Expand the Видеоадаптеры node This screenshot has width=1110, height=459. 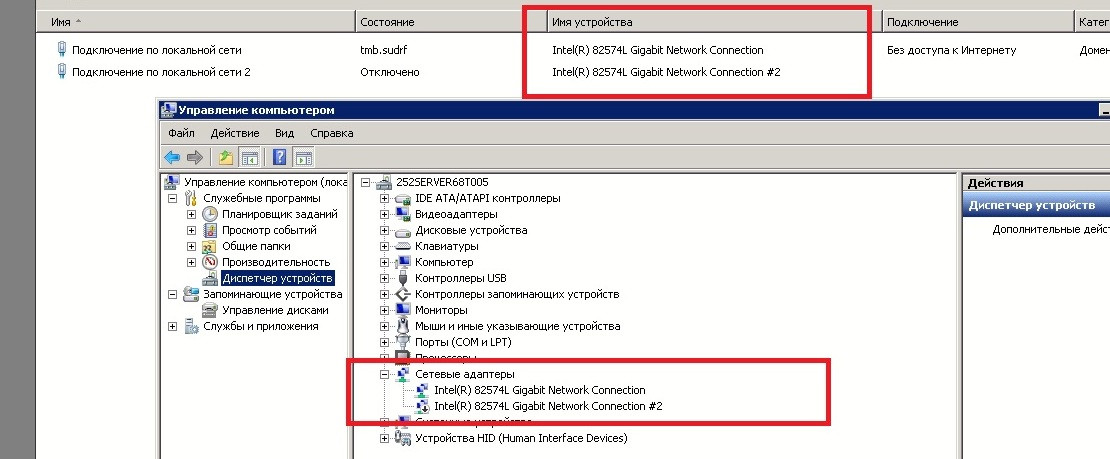[x=384, y=214]
